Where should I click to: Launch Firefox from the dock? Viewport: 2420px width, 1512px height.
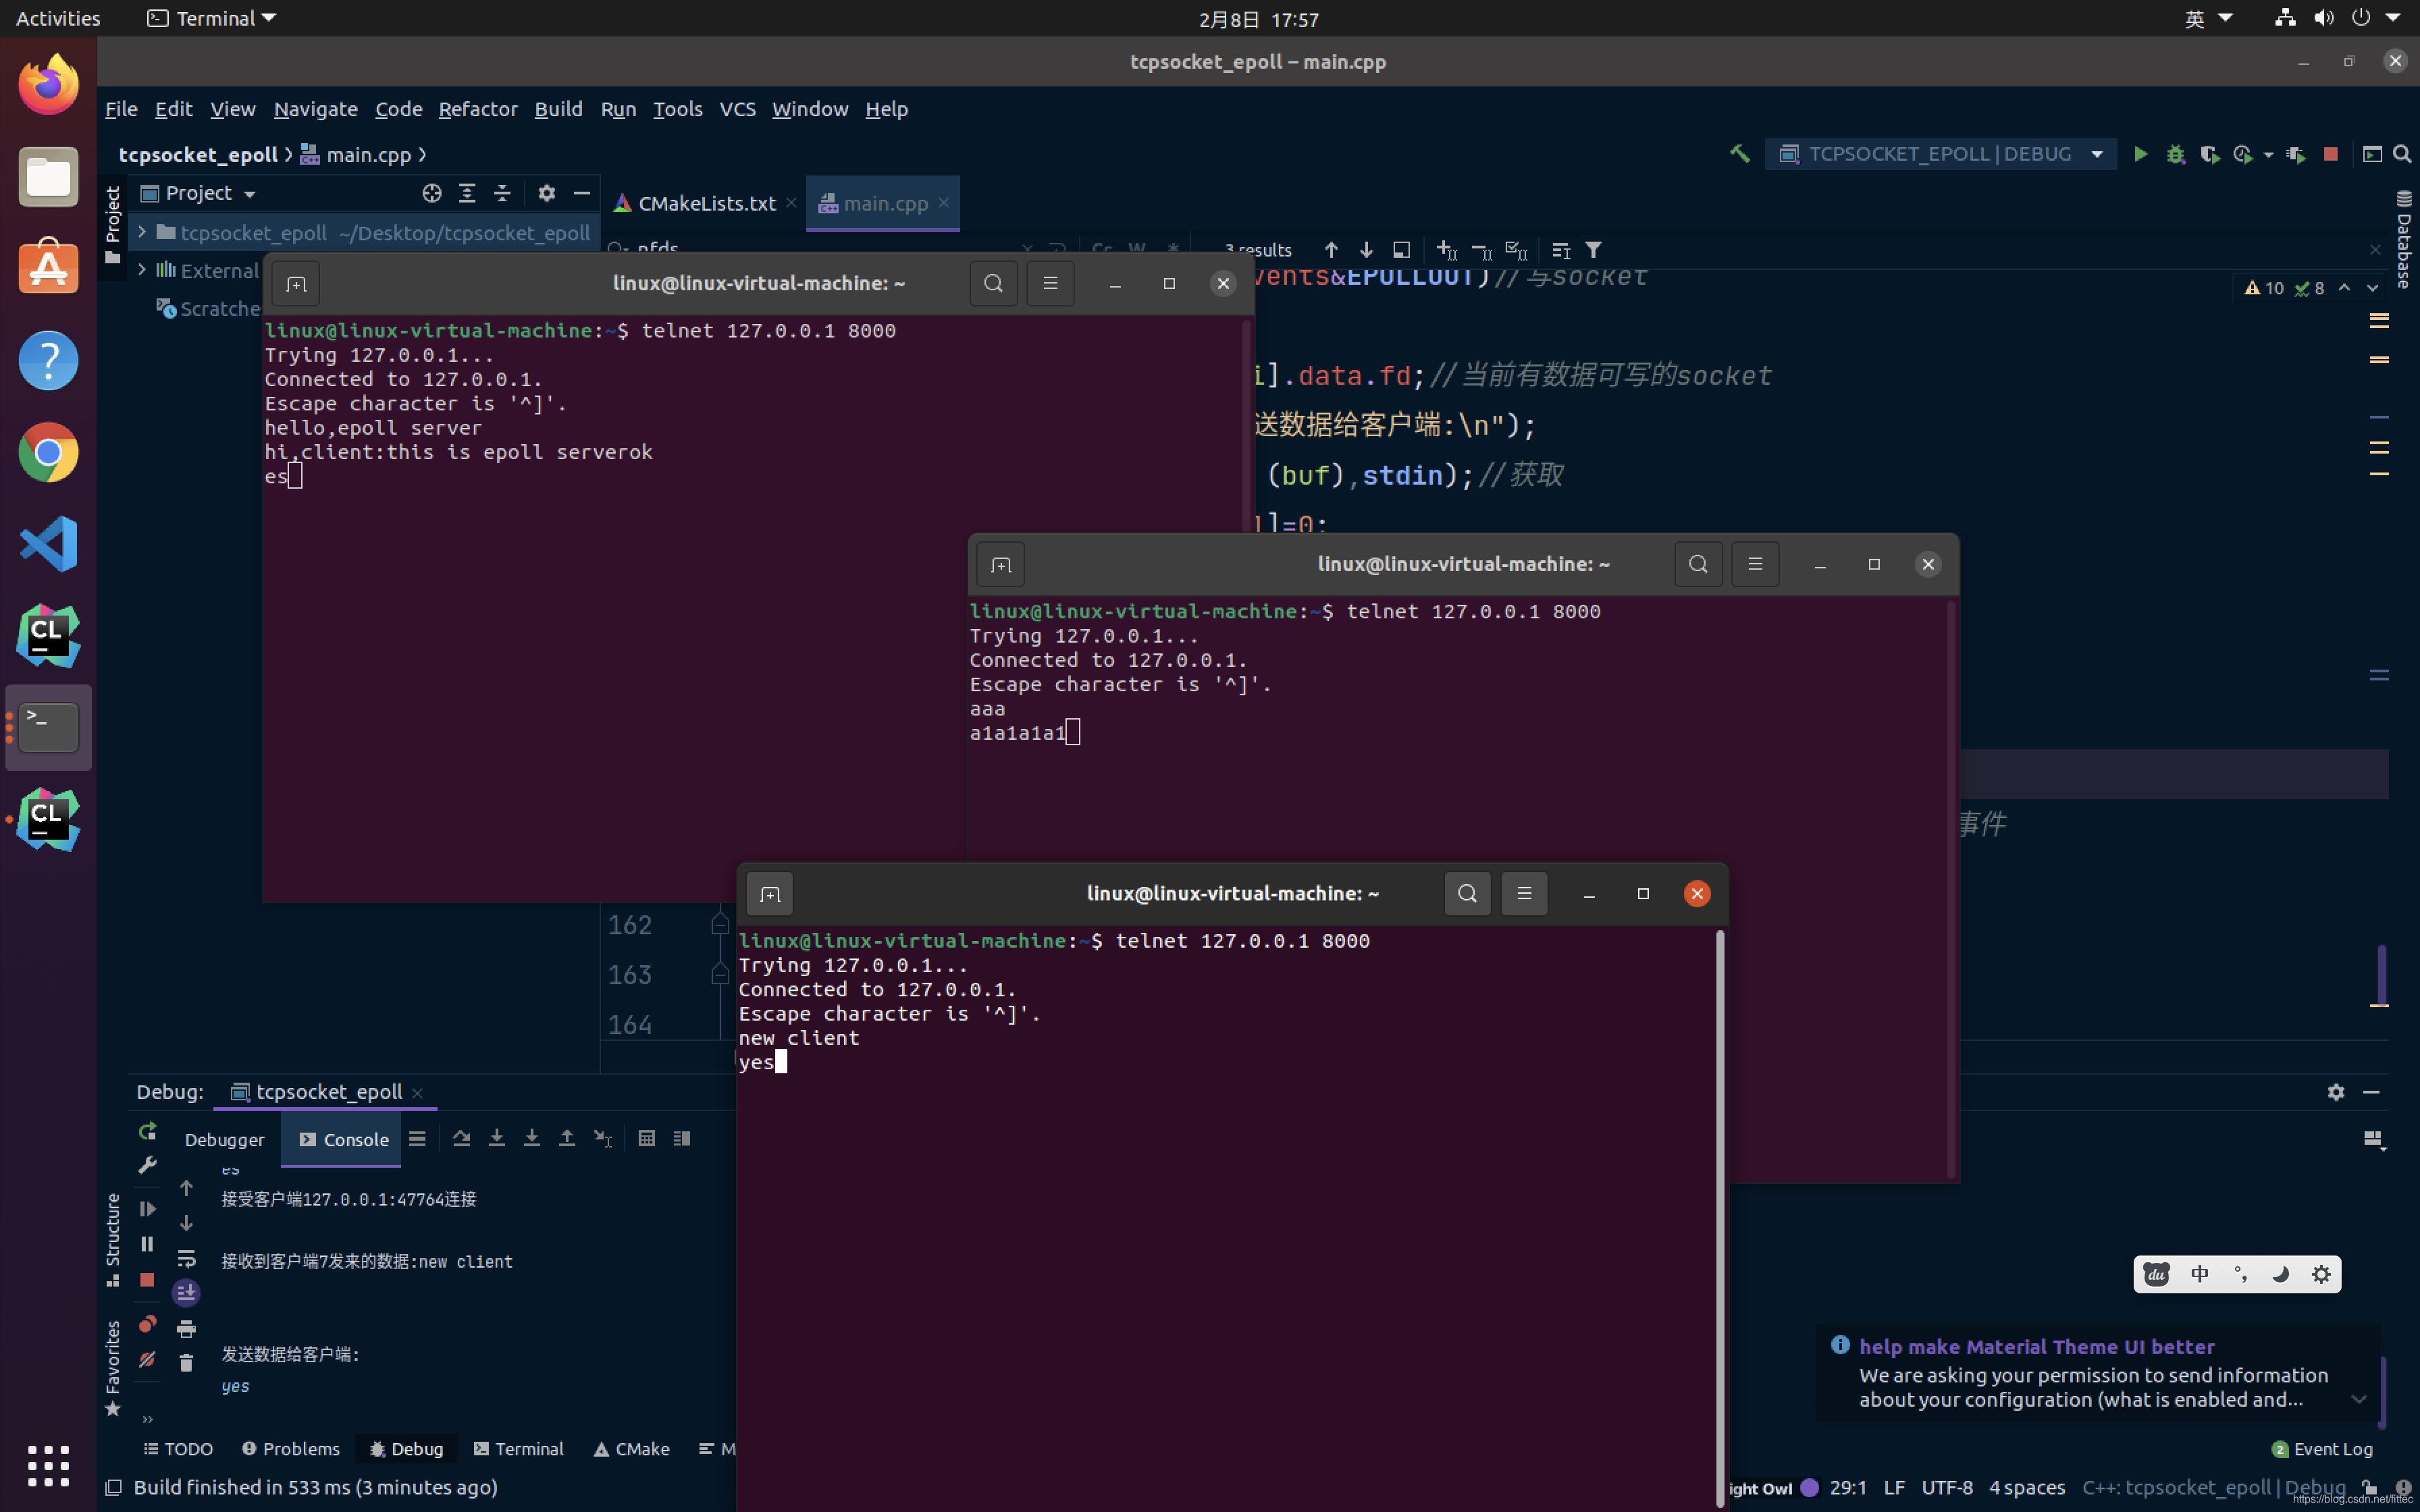click(48, 85)
